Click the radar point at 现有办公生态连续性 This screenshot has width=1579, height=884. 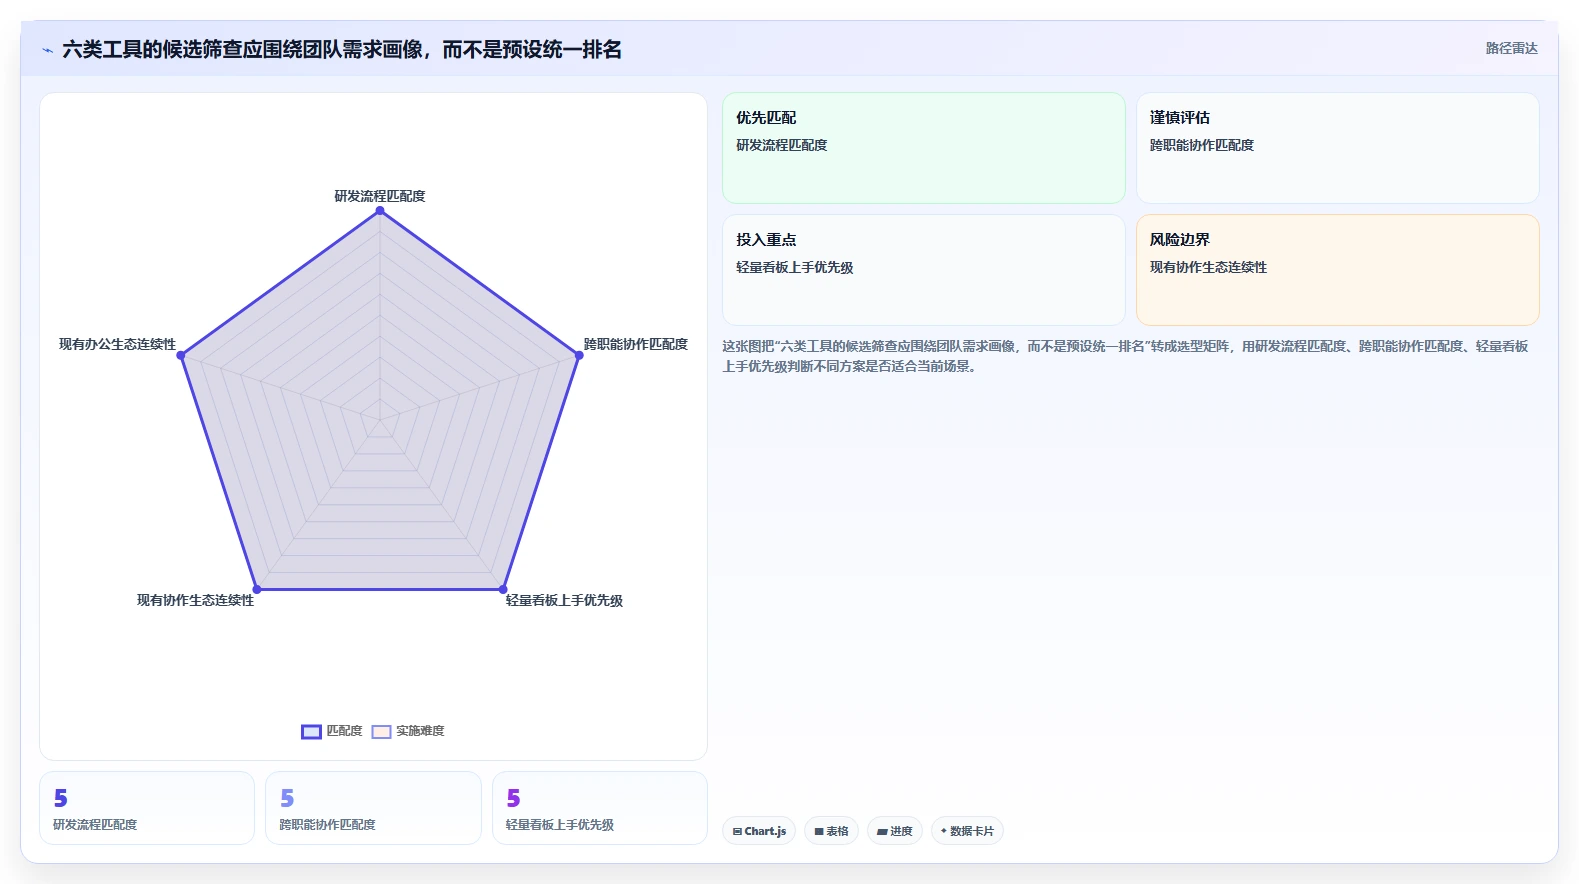pyautogui.click(x=181, y=355)
